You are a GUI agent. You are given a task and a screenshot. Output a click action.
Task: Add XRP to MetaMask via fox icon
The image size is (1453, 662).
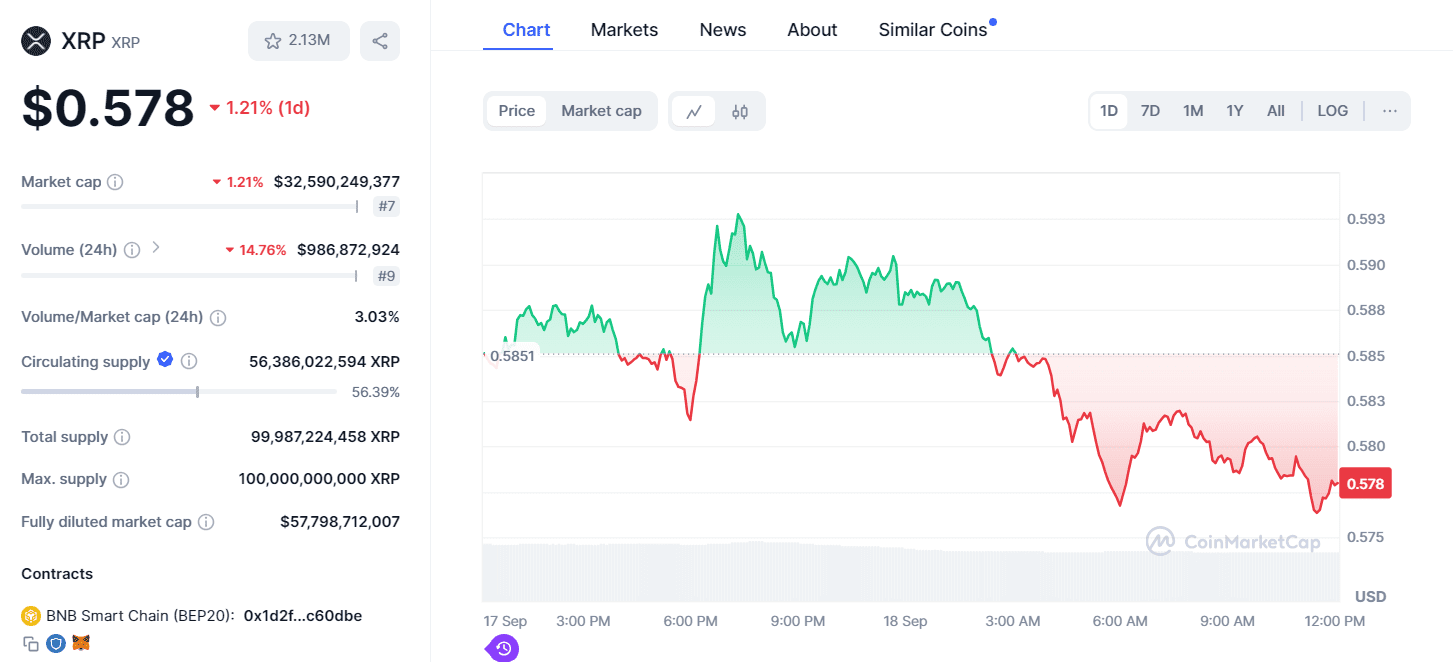click(x=80, y=643)
